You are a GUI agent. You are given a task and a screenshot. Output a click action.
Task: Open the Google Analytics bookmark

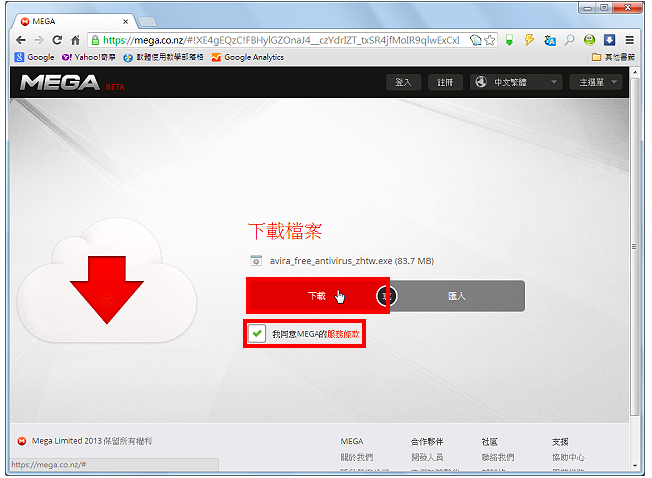point(248,57)
